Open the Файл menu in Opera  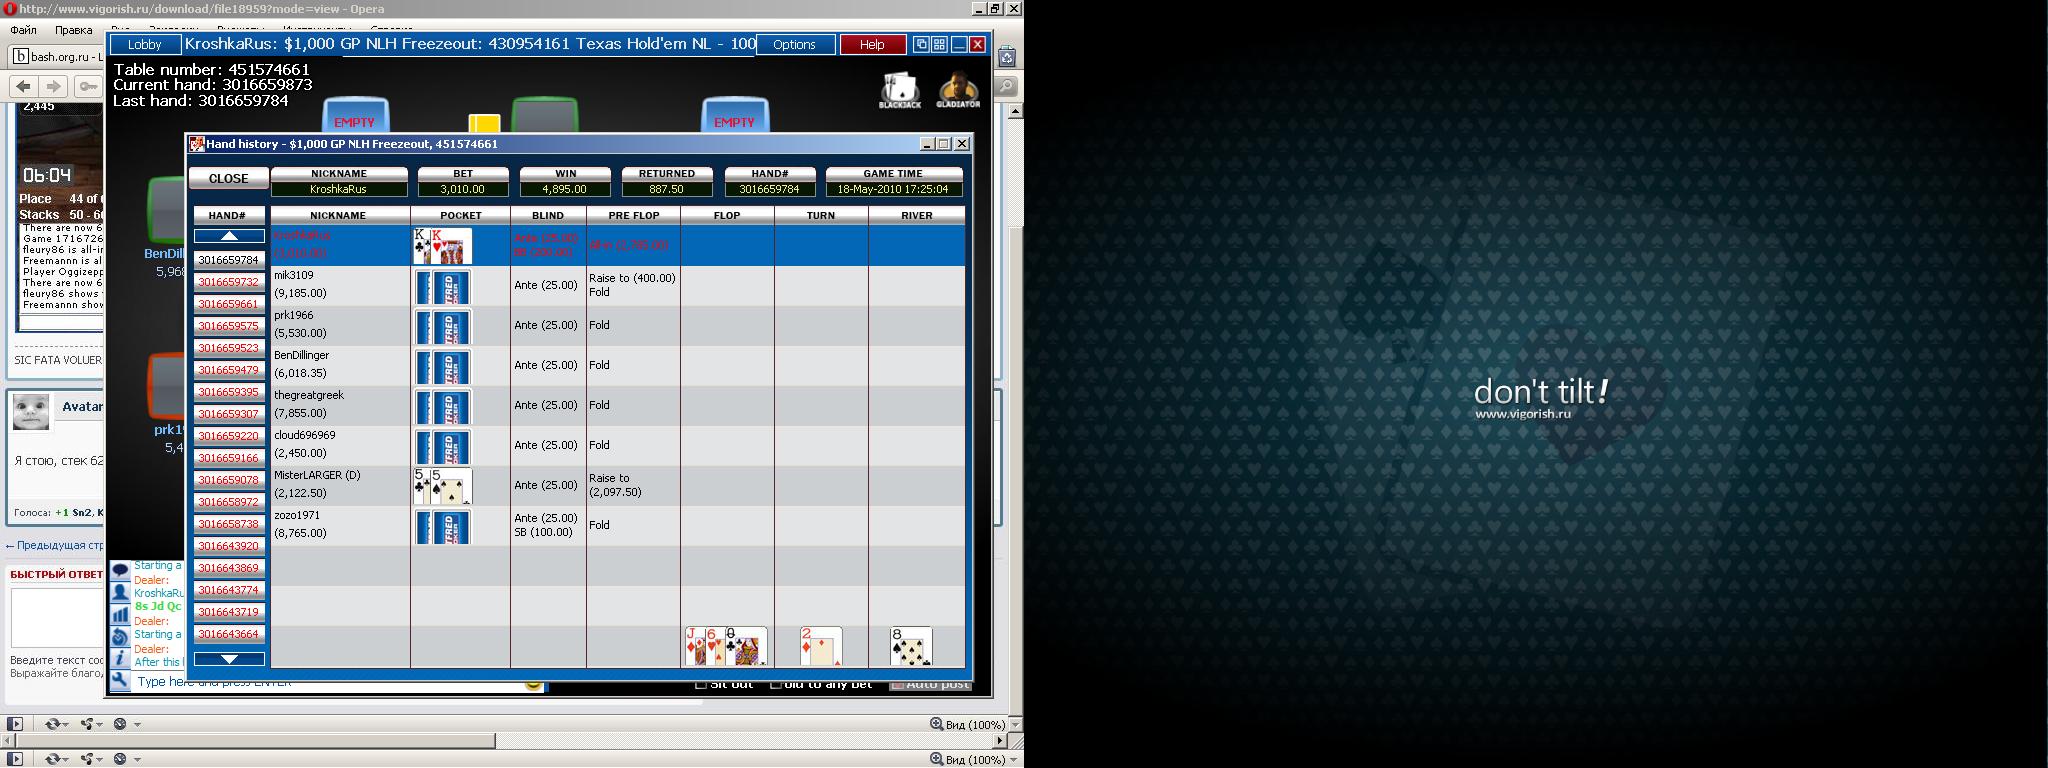point(23,30)
